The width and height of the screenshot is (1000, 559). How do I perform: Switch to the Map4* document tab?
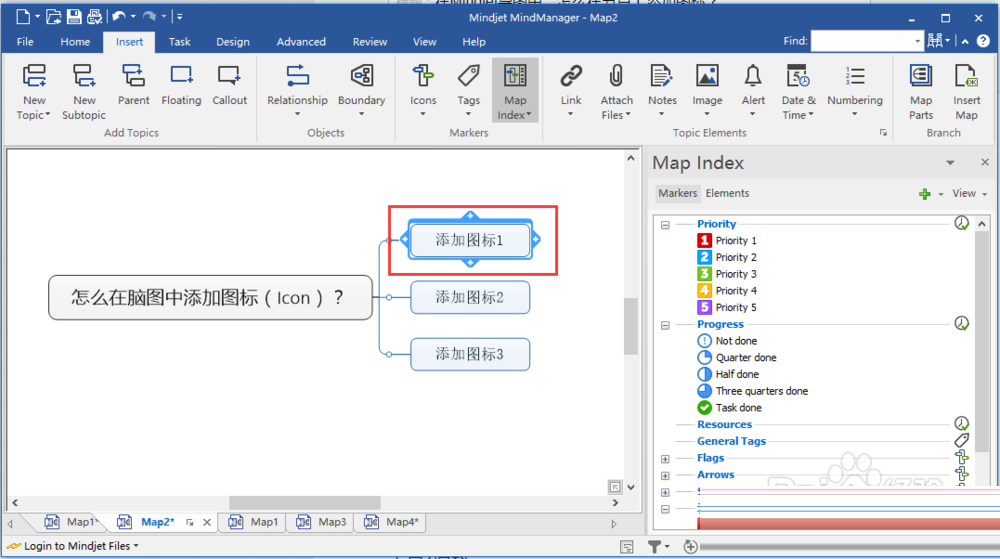(x=392, y=522)
